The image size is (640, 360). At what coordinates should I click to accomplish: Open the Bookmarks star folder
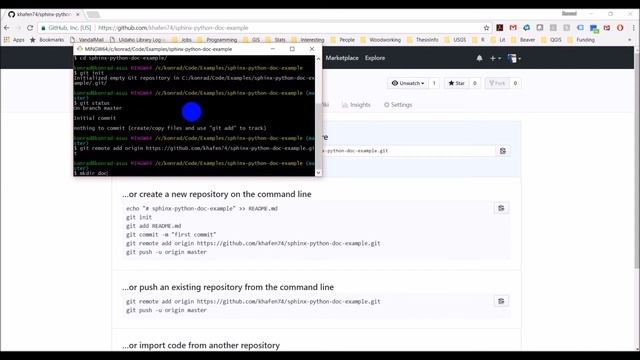coord(47,40)
